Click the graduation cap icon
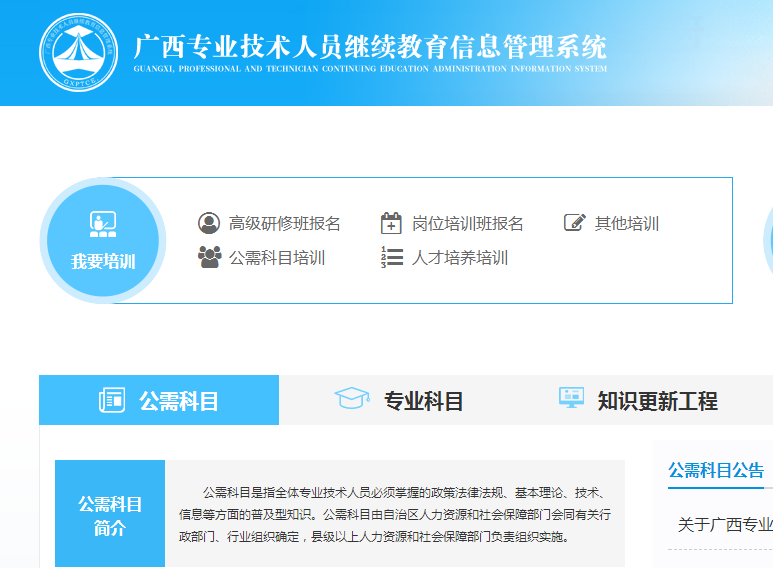The image size is (773, 568). pyautogui.click(x=352, y=398)
